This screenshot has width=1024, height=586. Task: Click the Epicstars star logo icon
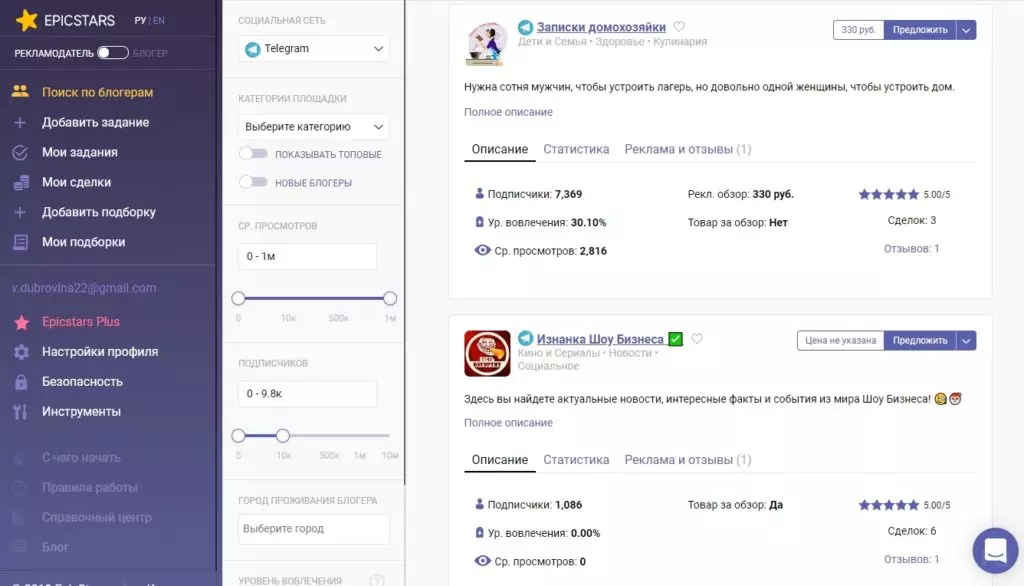(27, 20)
